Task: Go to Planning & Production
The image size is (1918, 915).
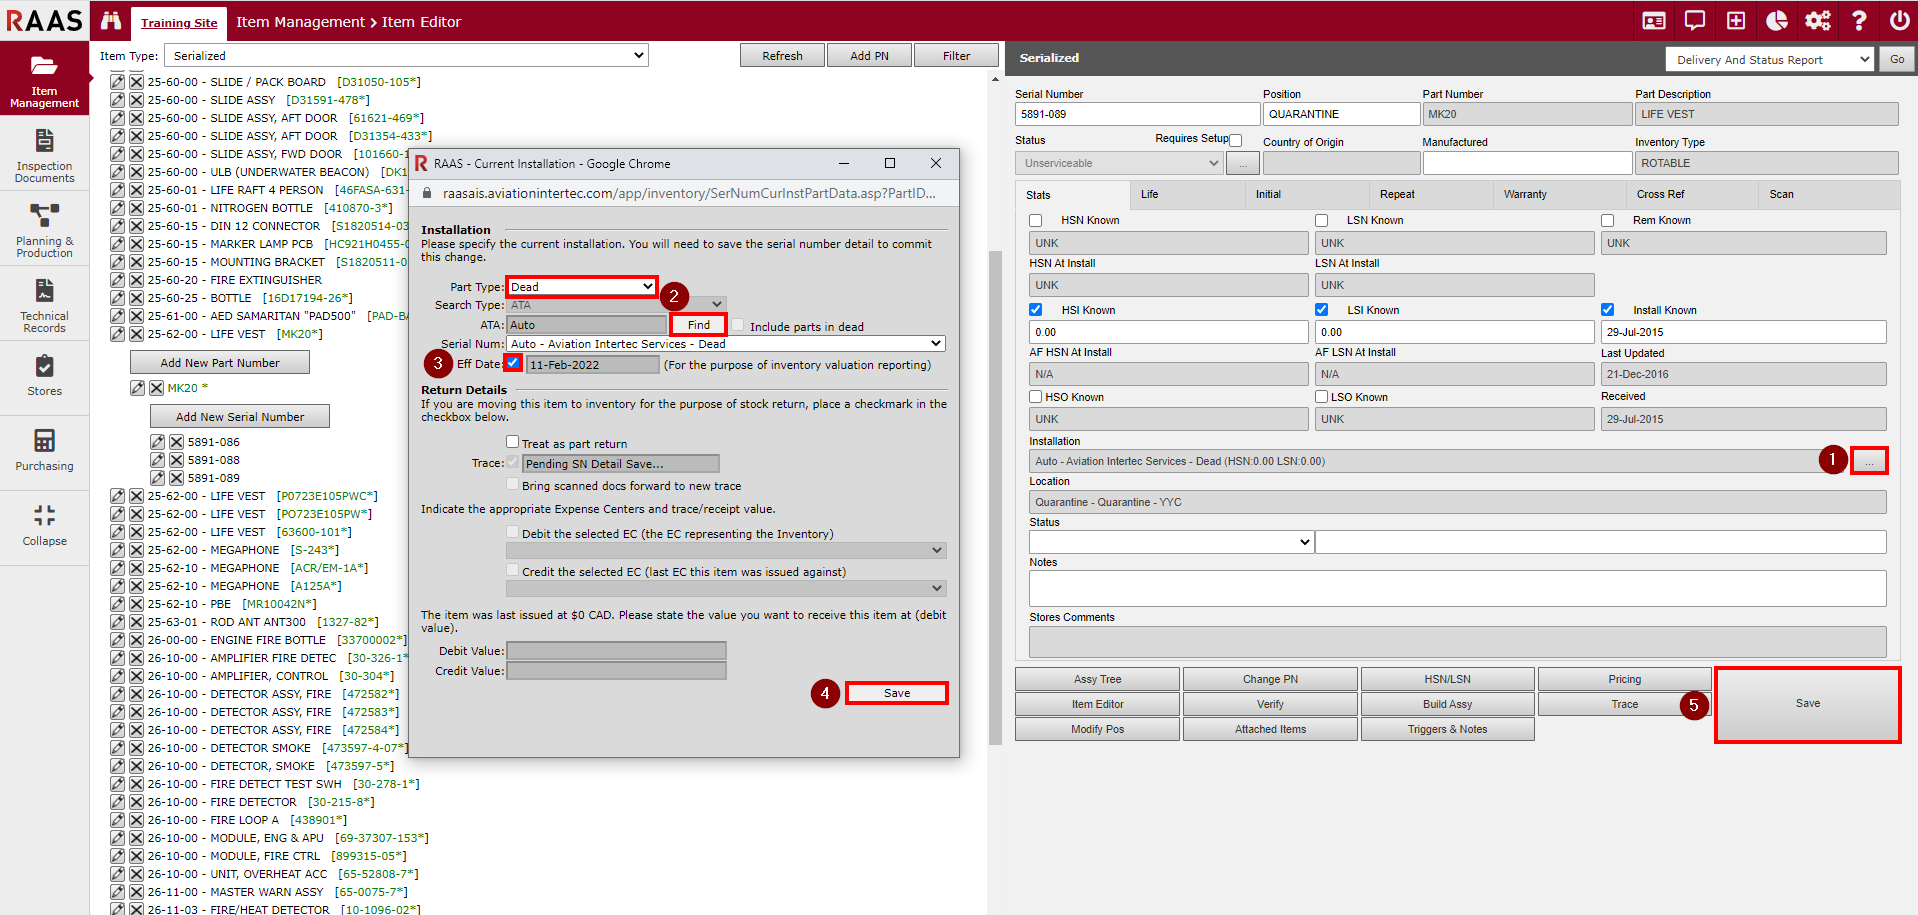Action: [44, 231]
